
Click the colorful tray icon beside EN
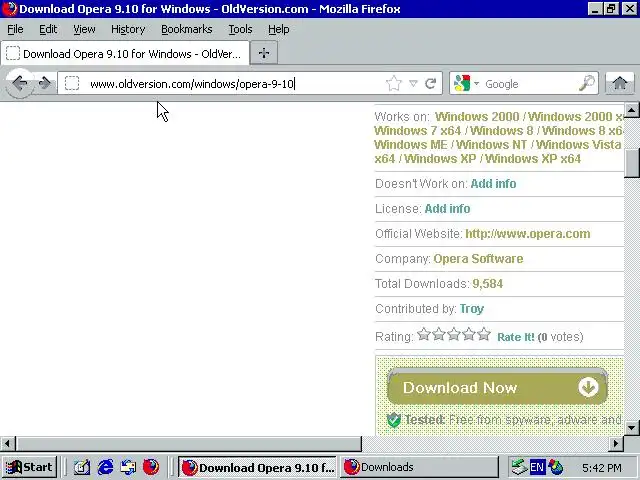(x=556, y=467)
